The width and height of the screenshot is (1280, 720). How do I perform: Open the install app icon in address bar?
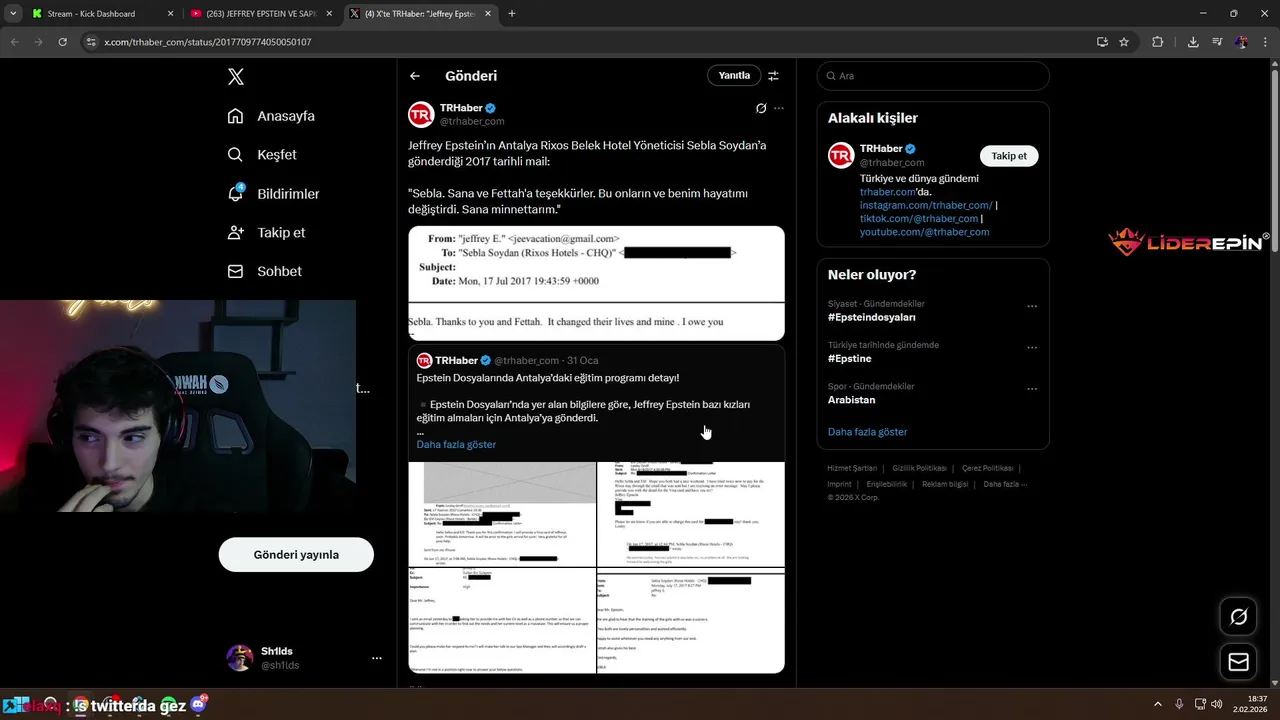coord(1102,42)
